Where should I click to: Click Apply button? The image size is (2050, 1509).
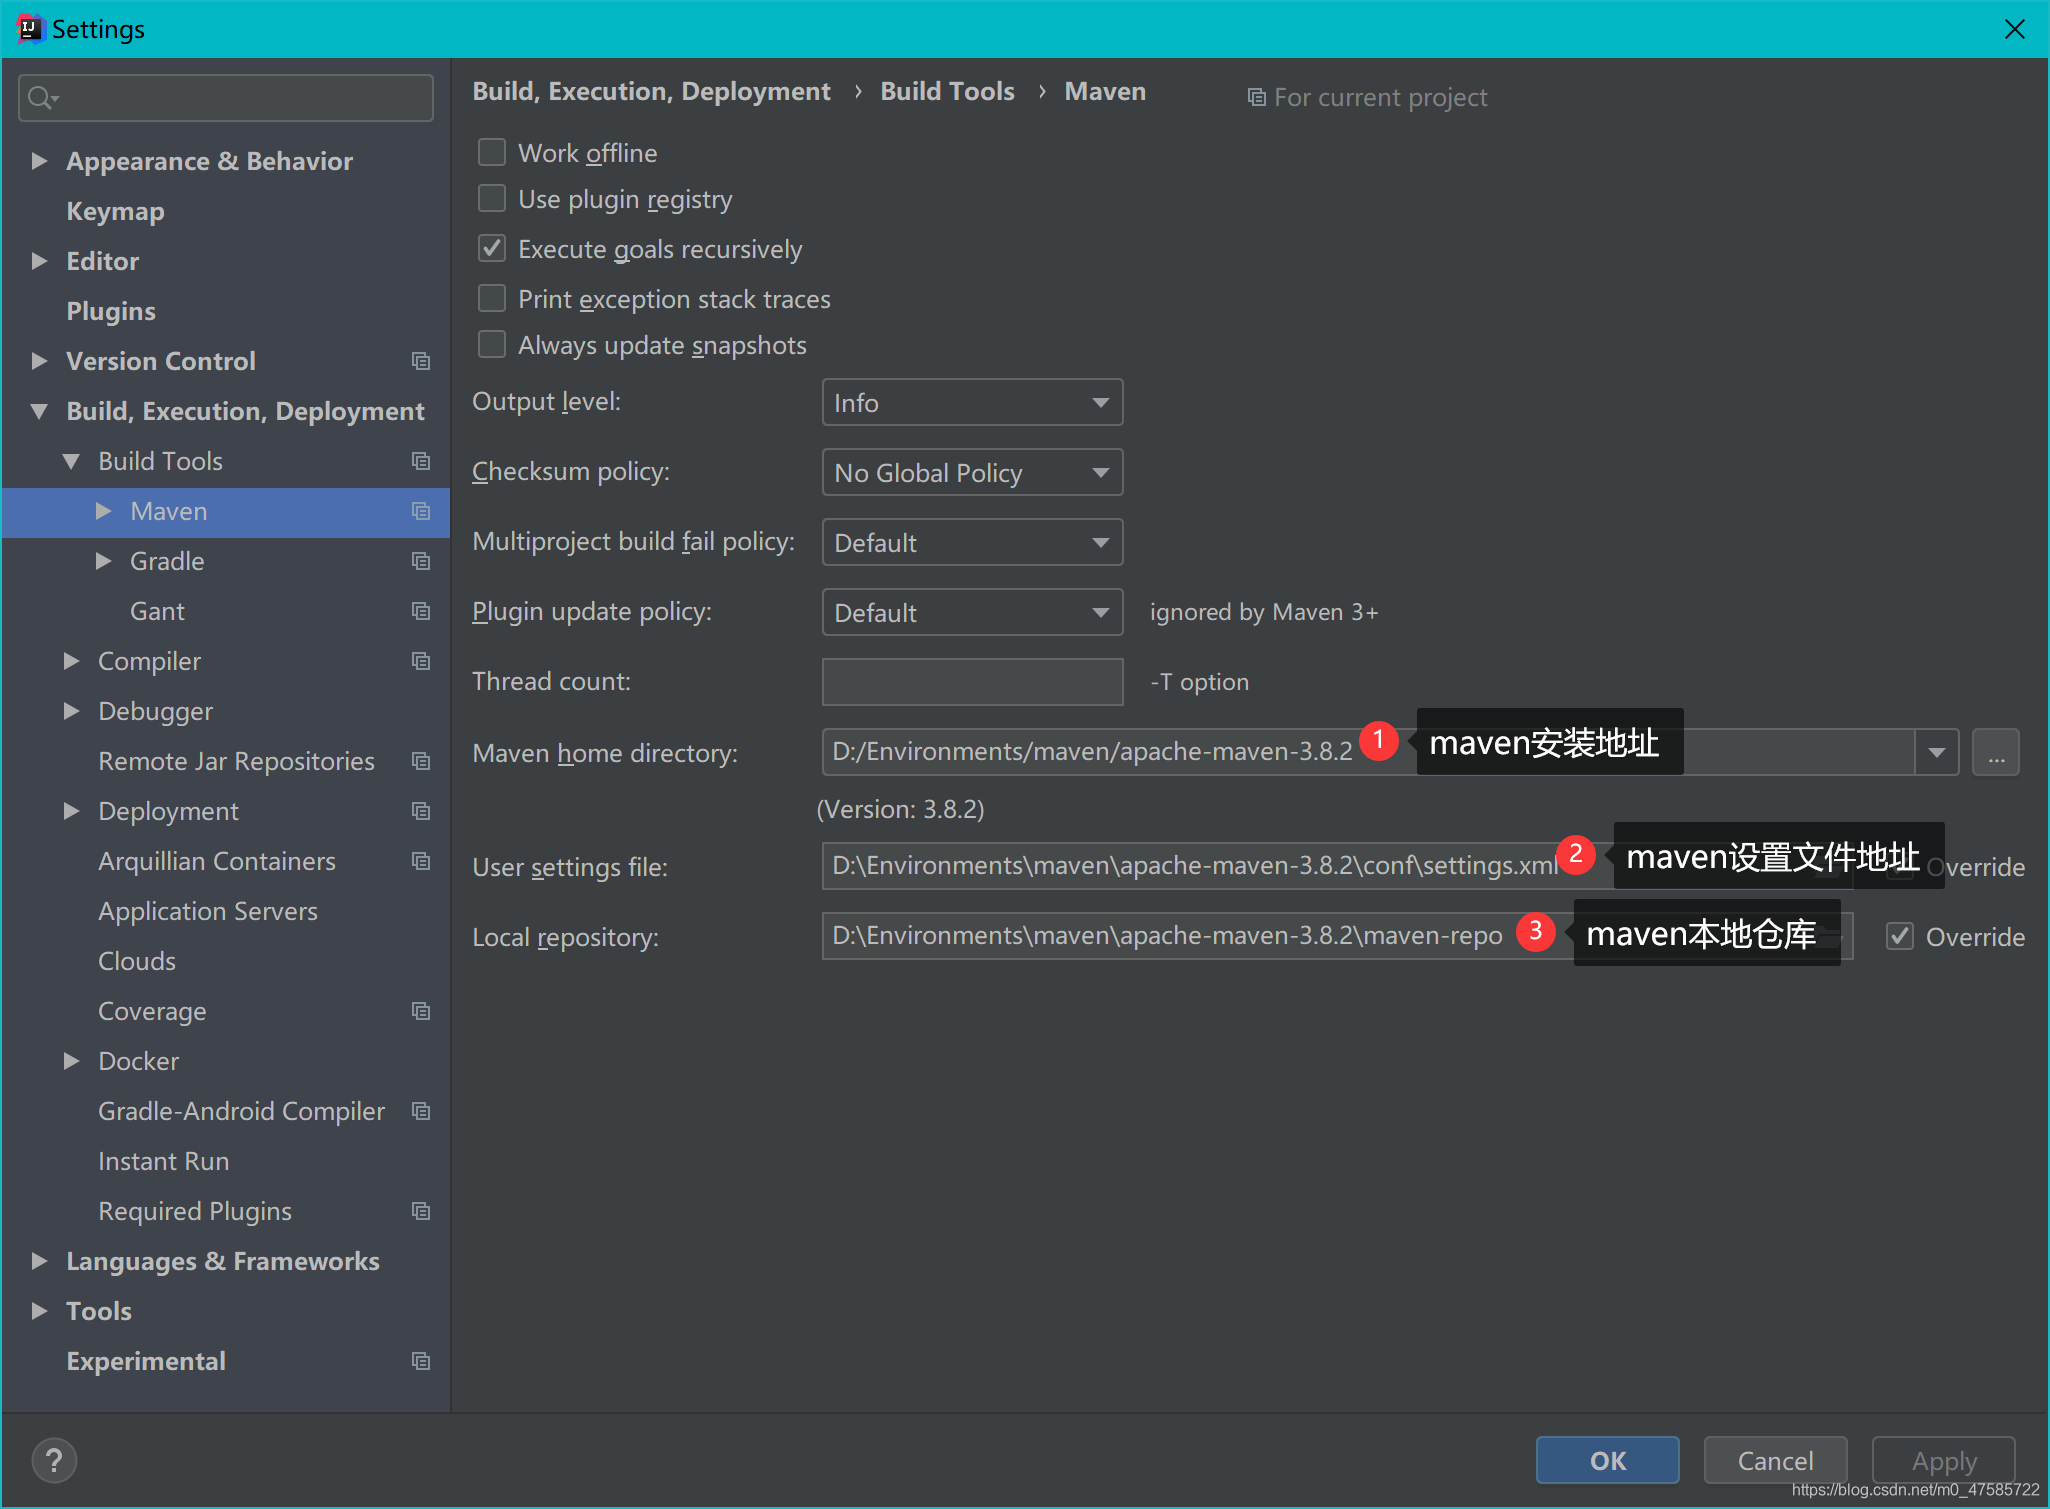point(1943,1460)
